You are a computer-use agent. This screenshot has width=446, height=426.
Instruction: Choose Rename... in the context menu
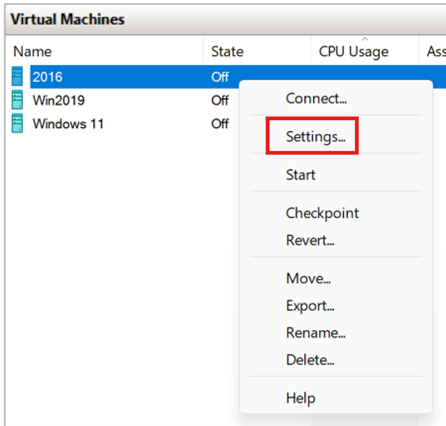point(316,333)
